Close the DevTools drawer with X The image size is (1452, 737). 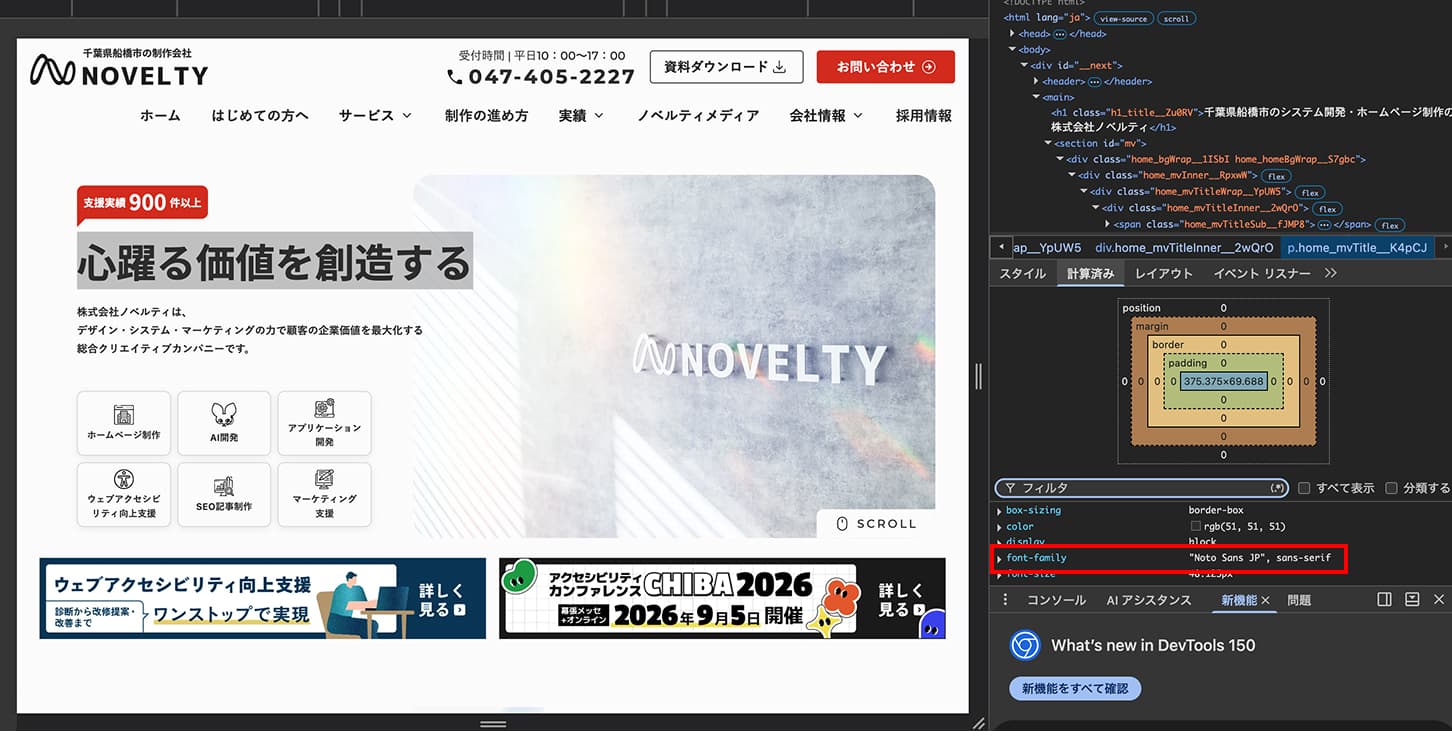tap(1439, 600)
